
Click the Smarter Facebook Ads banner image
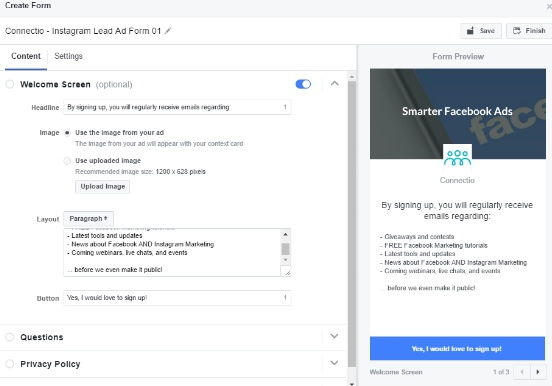[458, 113]
